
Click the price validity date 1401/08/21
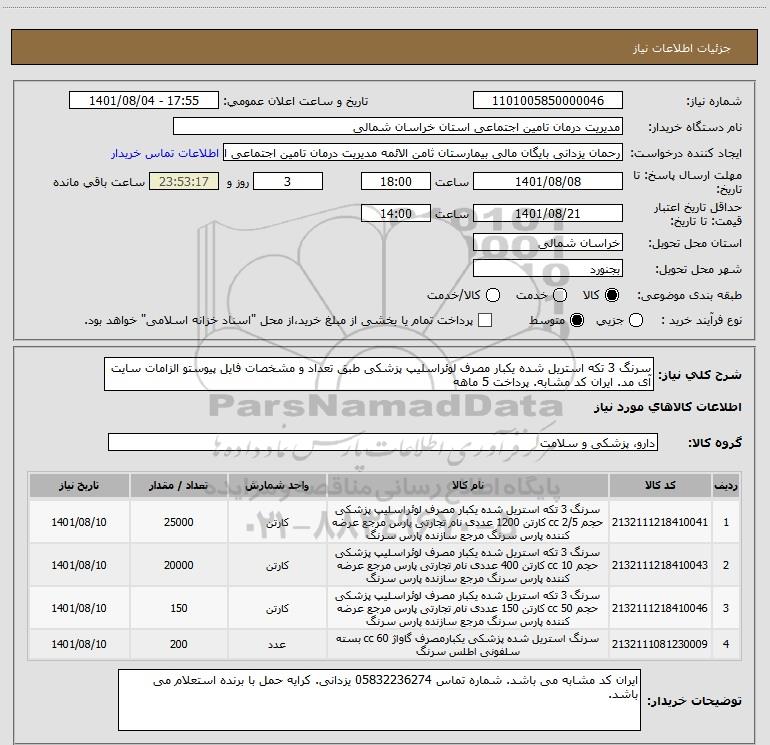tap(548, 213)
